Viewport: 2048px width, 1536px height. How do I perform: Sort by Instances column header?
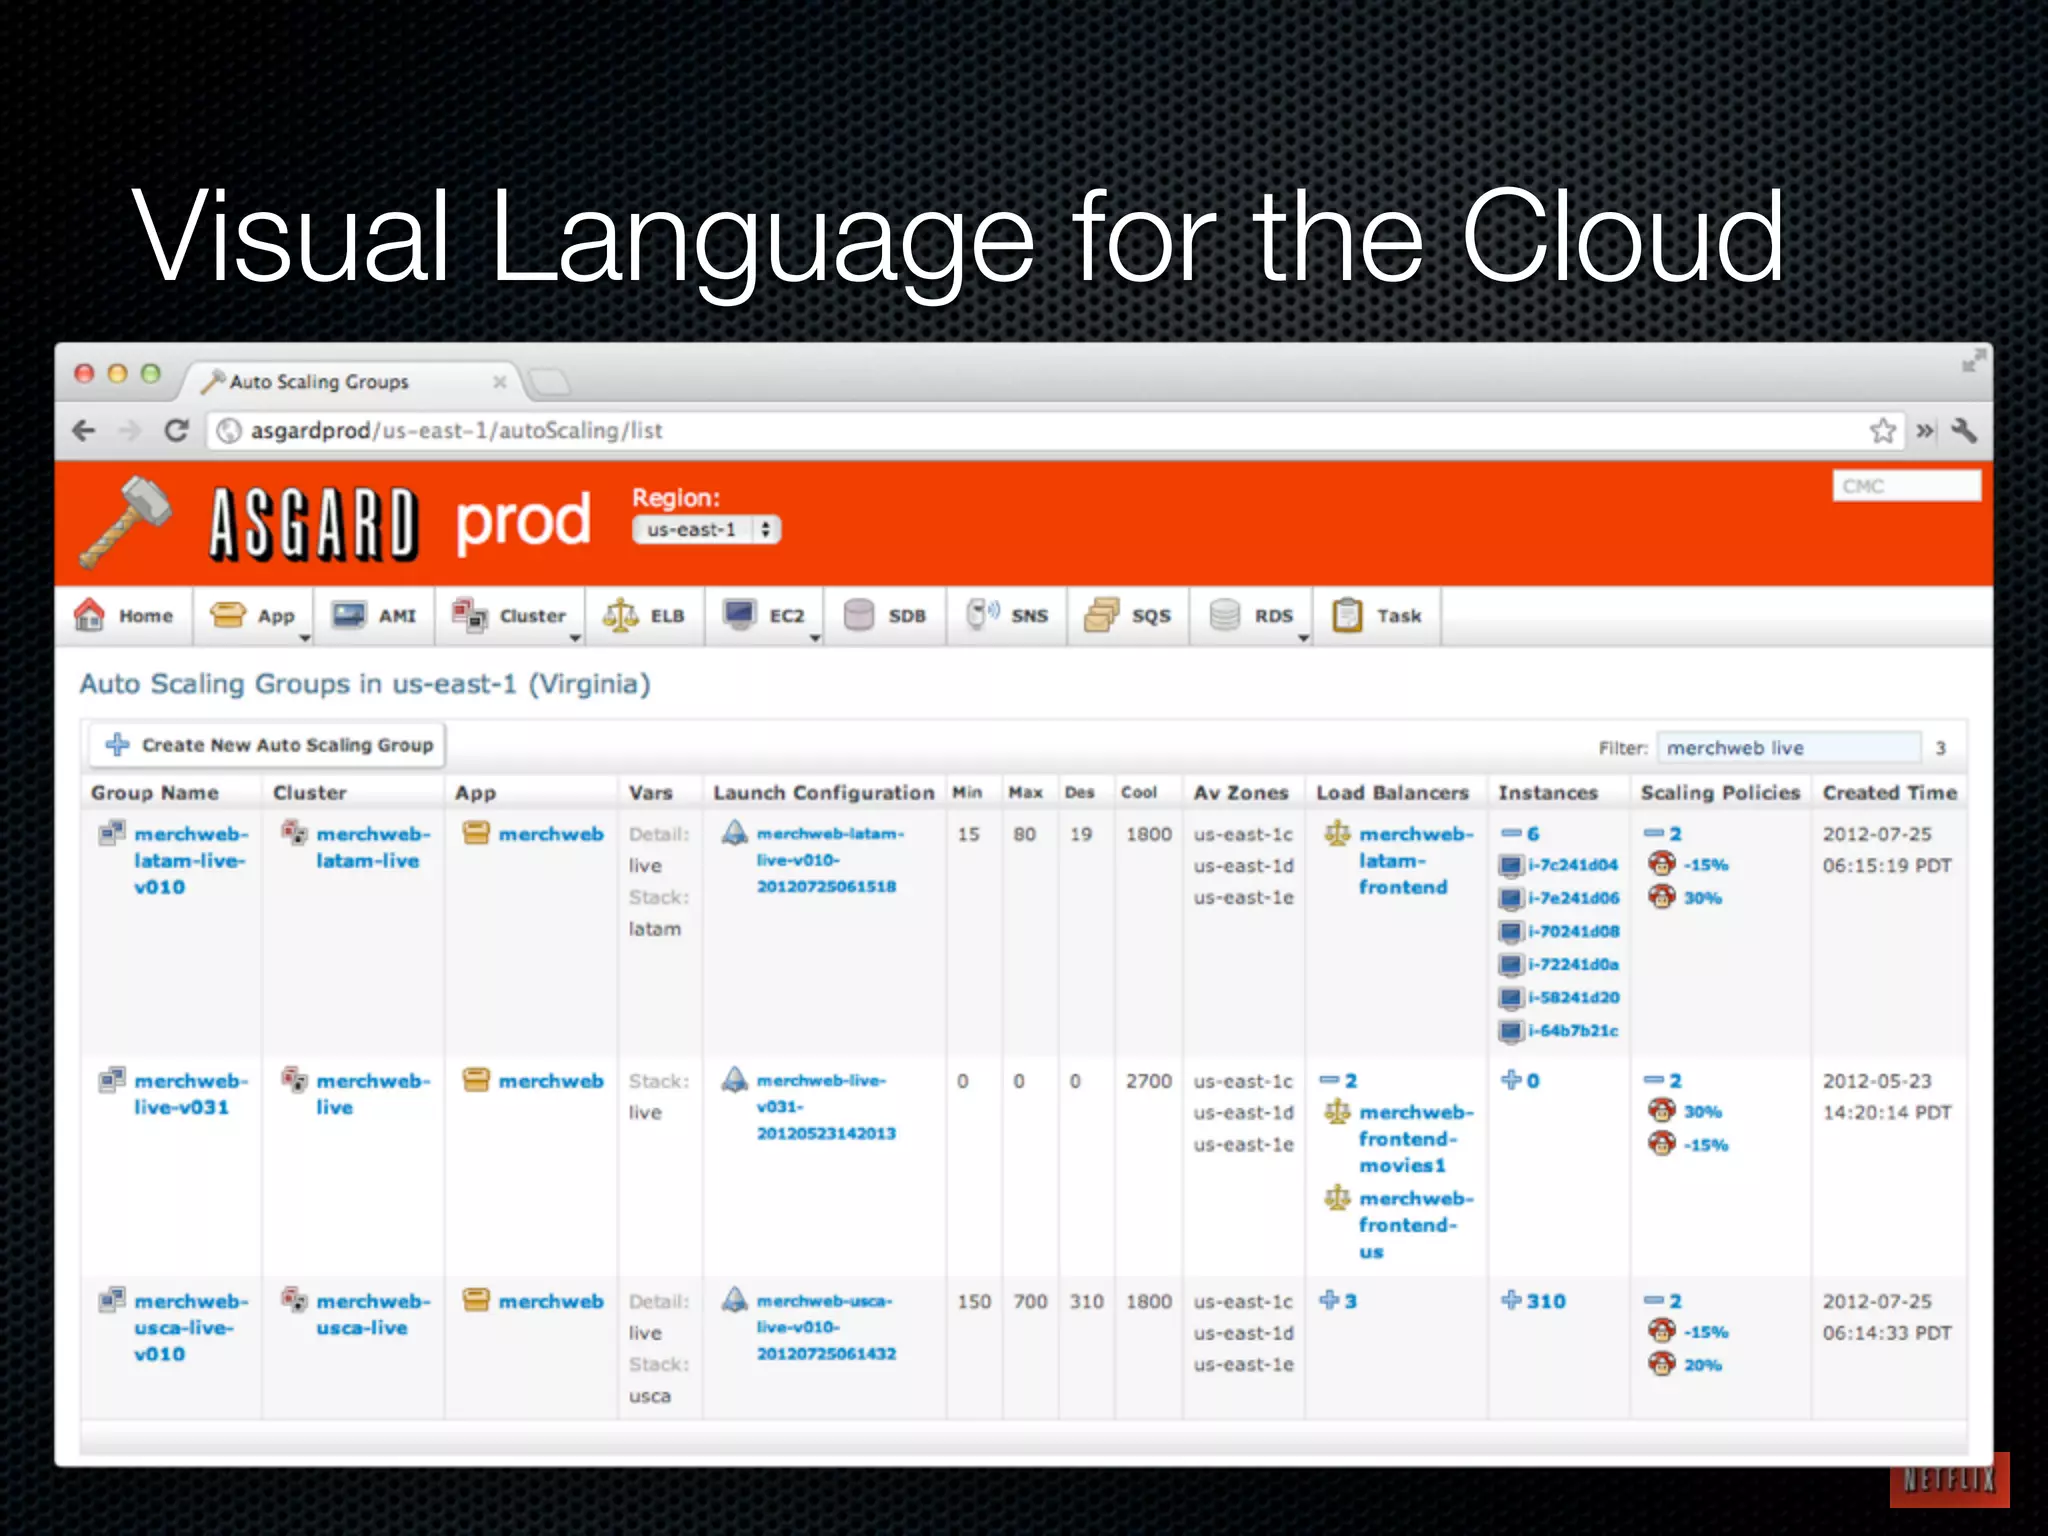point(1548,793)
